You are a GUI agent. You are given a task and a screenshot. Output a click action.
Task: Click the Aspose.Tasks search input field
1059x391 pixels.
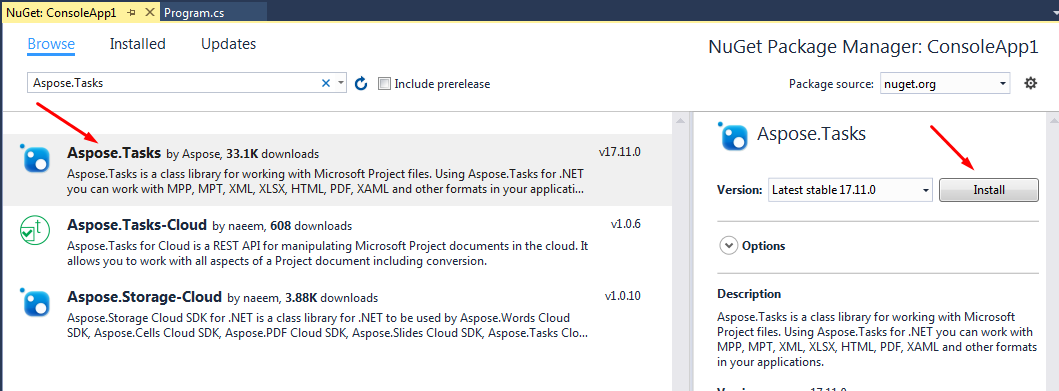click(174, 83)
